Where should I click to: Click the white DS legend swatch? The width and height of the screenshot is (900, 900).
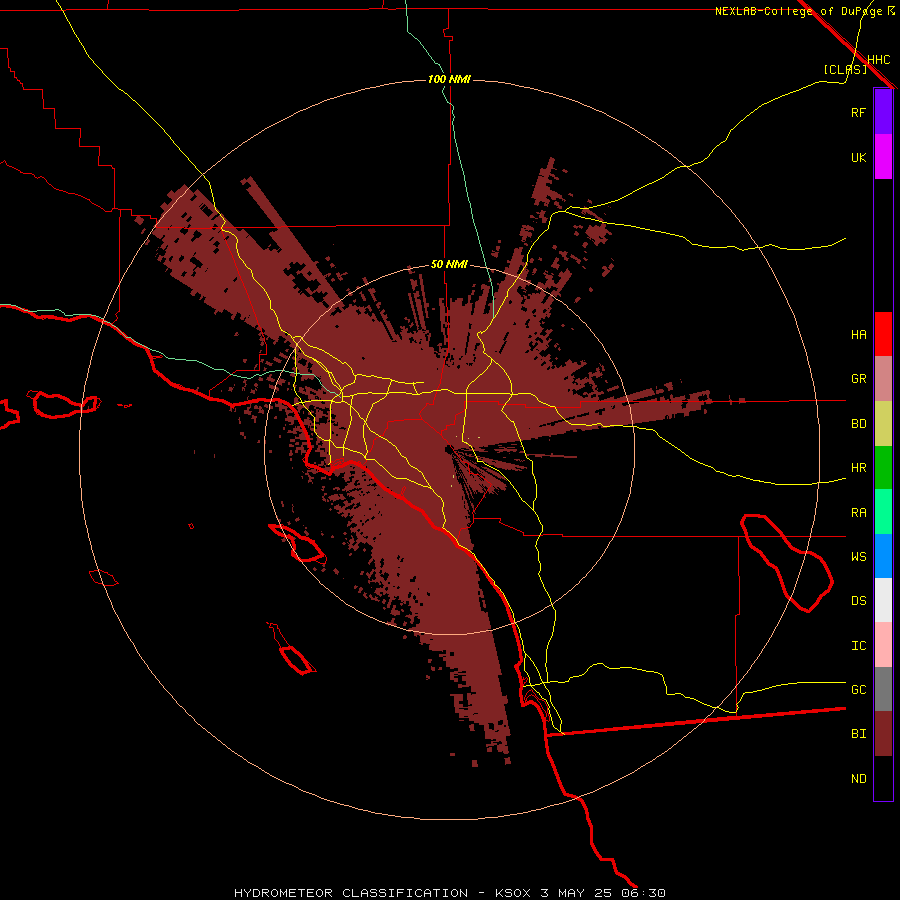click(883, 600)
